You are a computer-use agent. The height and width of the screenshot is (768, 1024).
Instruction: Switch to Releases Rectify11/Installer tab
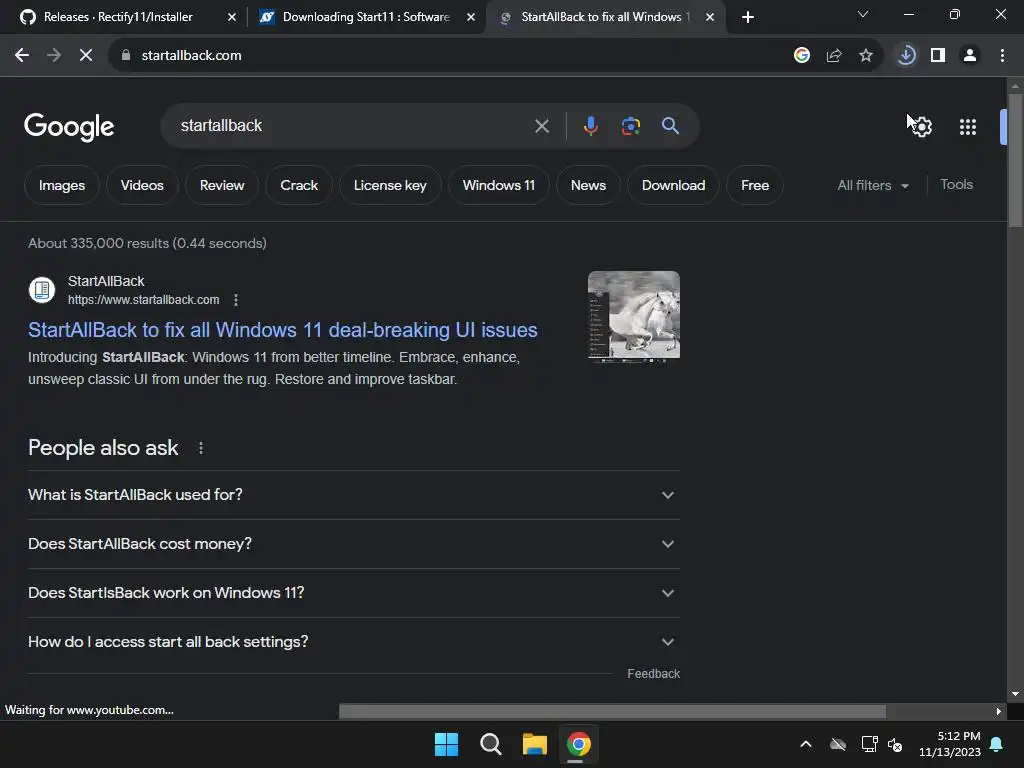(x=118, y=17)
